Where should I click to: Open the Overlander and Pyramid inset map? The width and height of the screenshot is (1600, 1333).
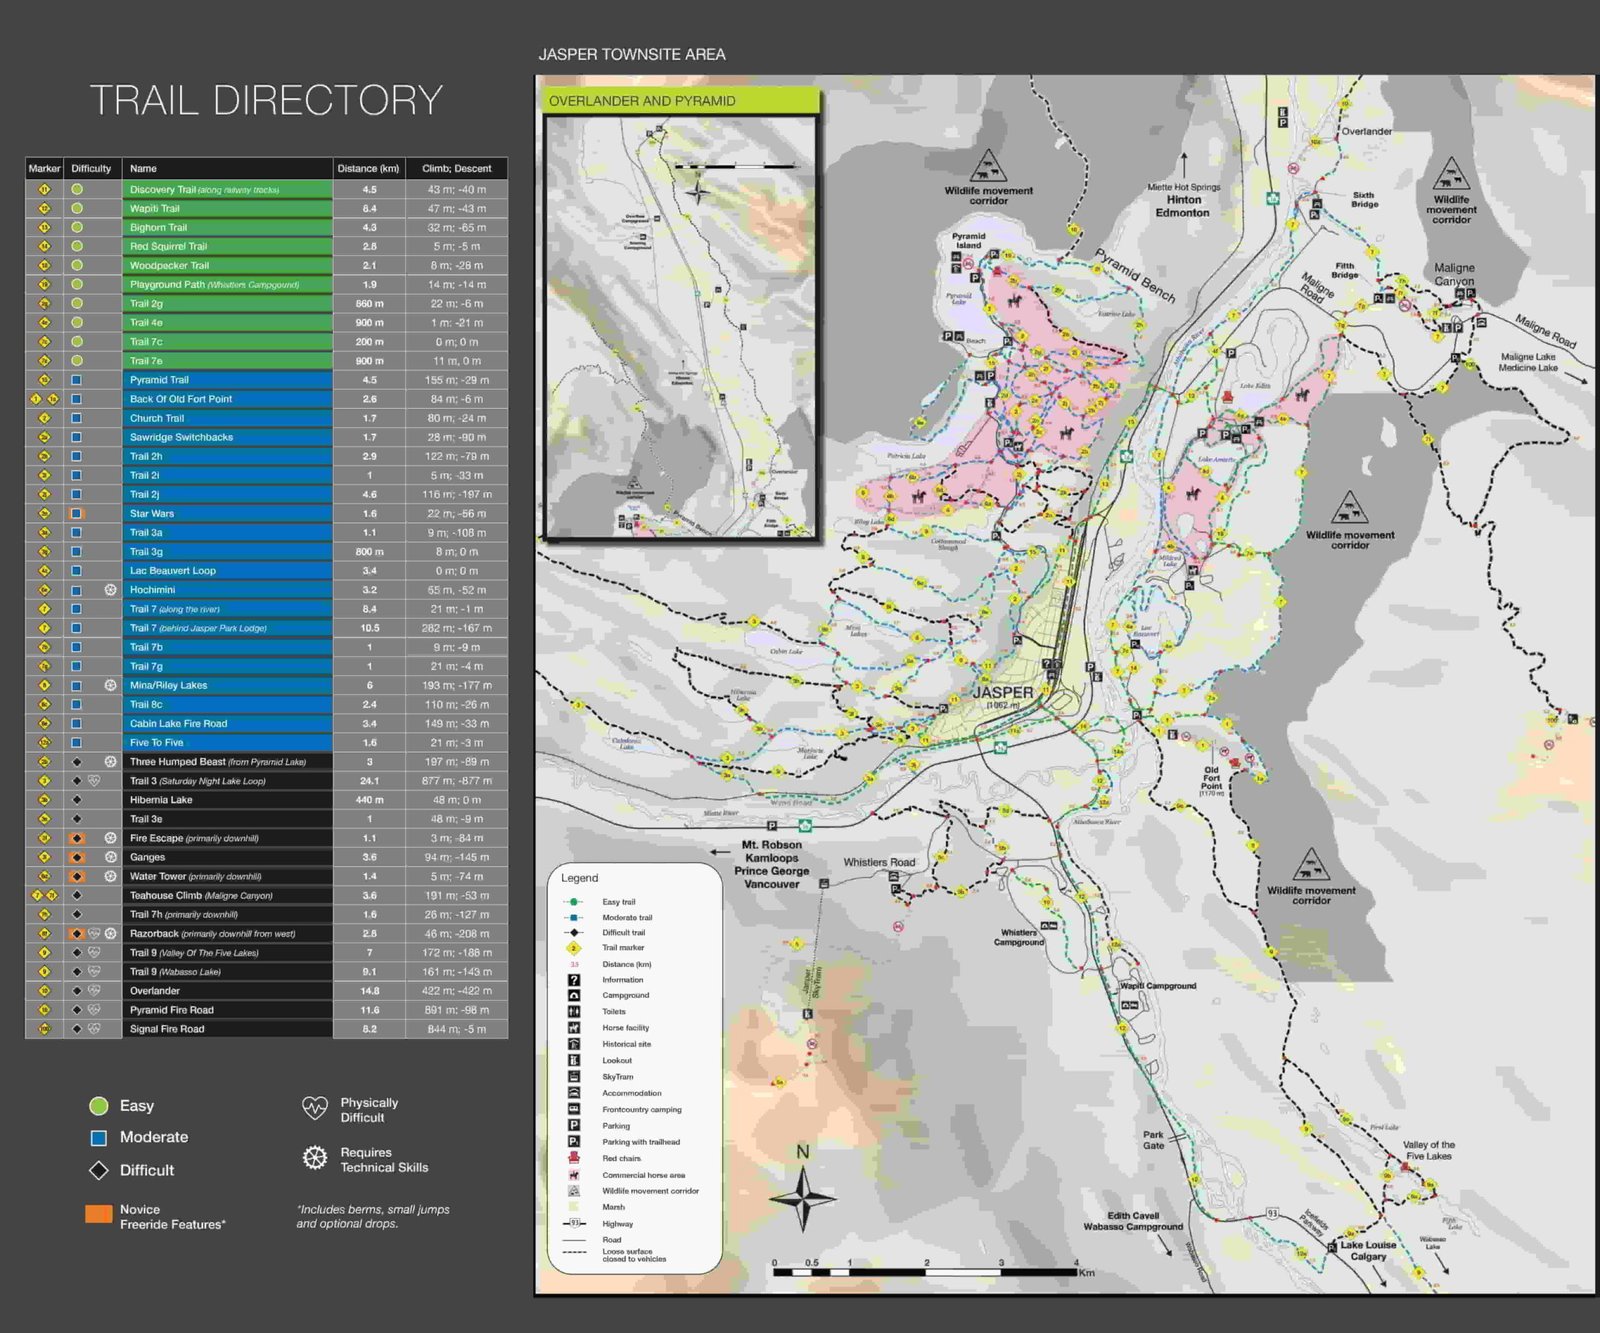point(681,327)
